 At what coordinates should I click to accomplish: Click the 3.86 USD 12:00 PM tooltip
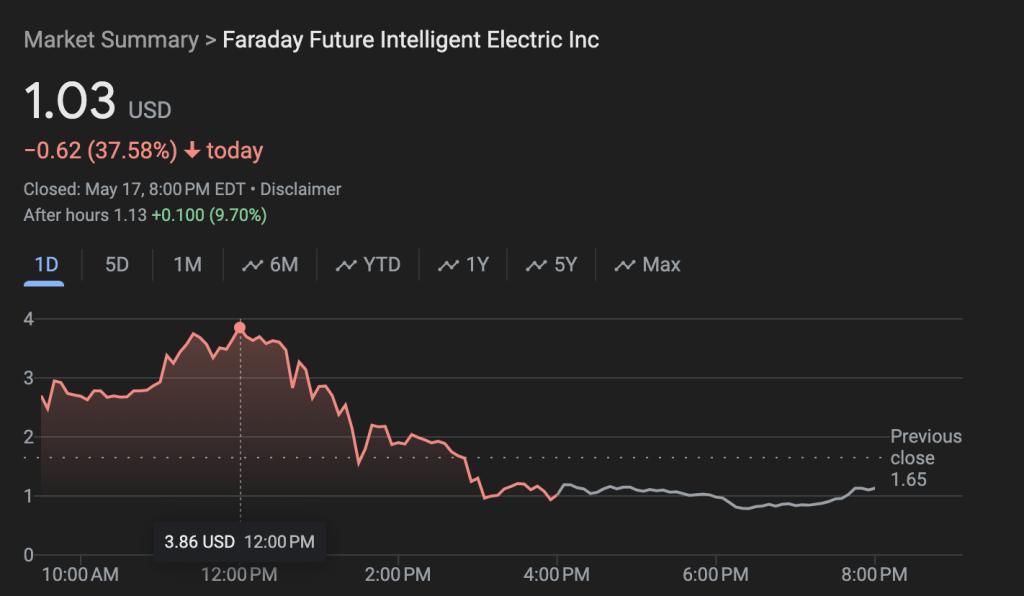240,542
